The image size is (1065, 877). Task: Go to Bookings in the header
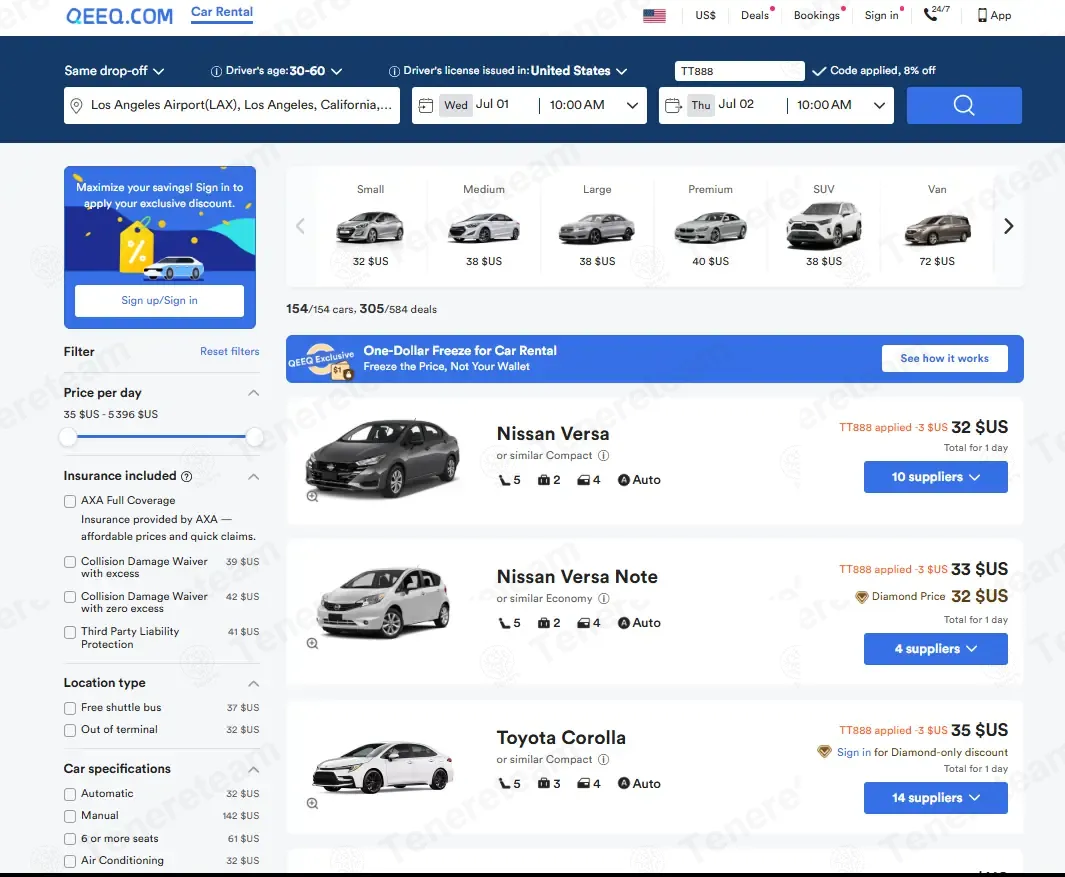[x=816, y=15]
